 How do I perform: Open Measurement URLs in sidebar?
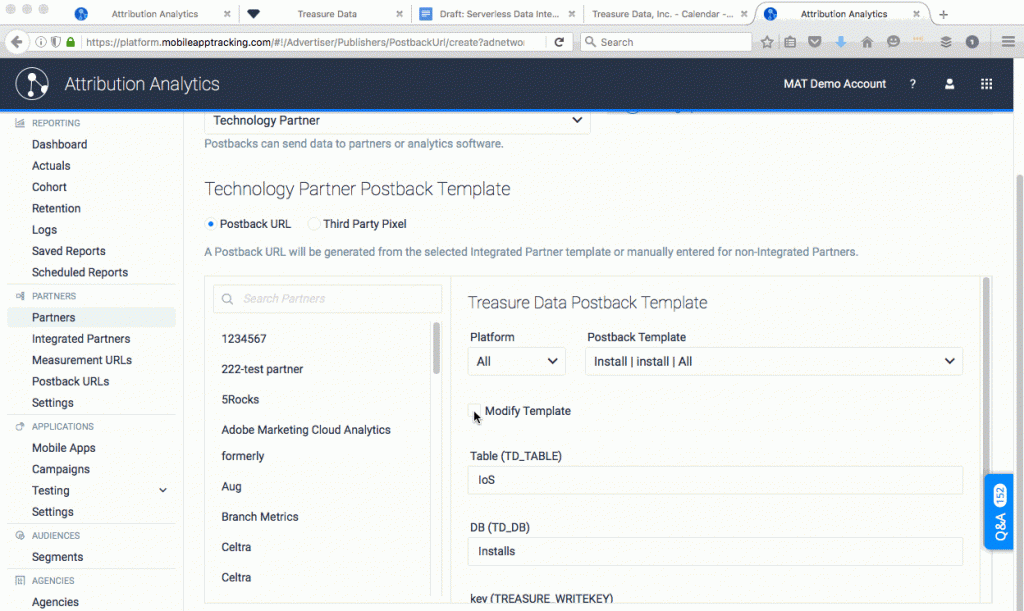[x=82, y=360]
